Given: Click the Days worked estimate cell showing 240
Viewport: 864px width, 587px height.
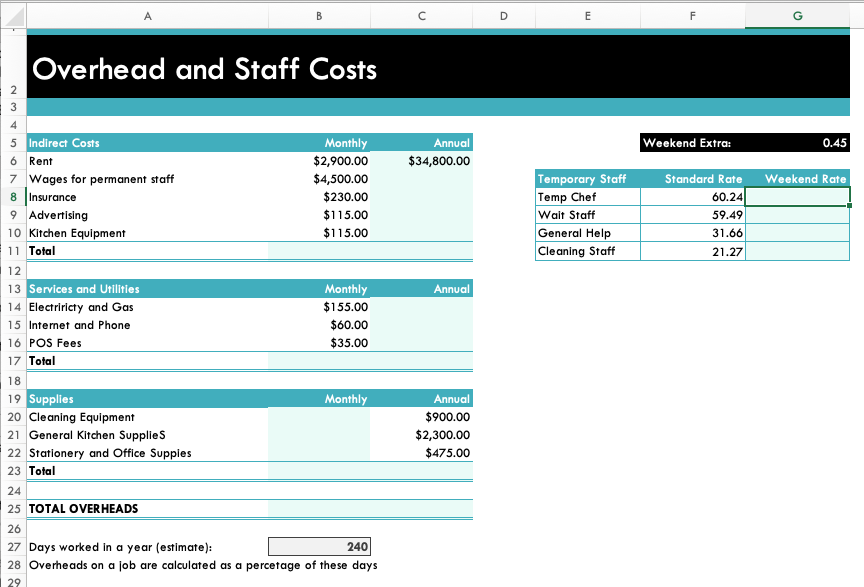Looking at the screenshot, I should [319, 546].
